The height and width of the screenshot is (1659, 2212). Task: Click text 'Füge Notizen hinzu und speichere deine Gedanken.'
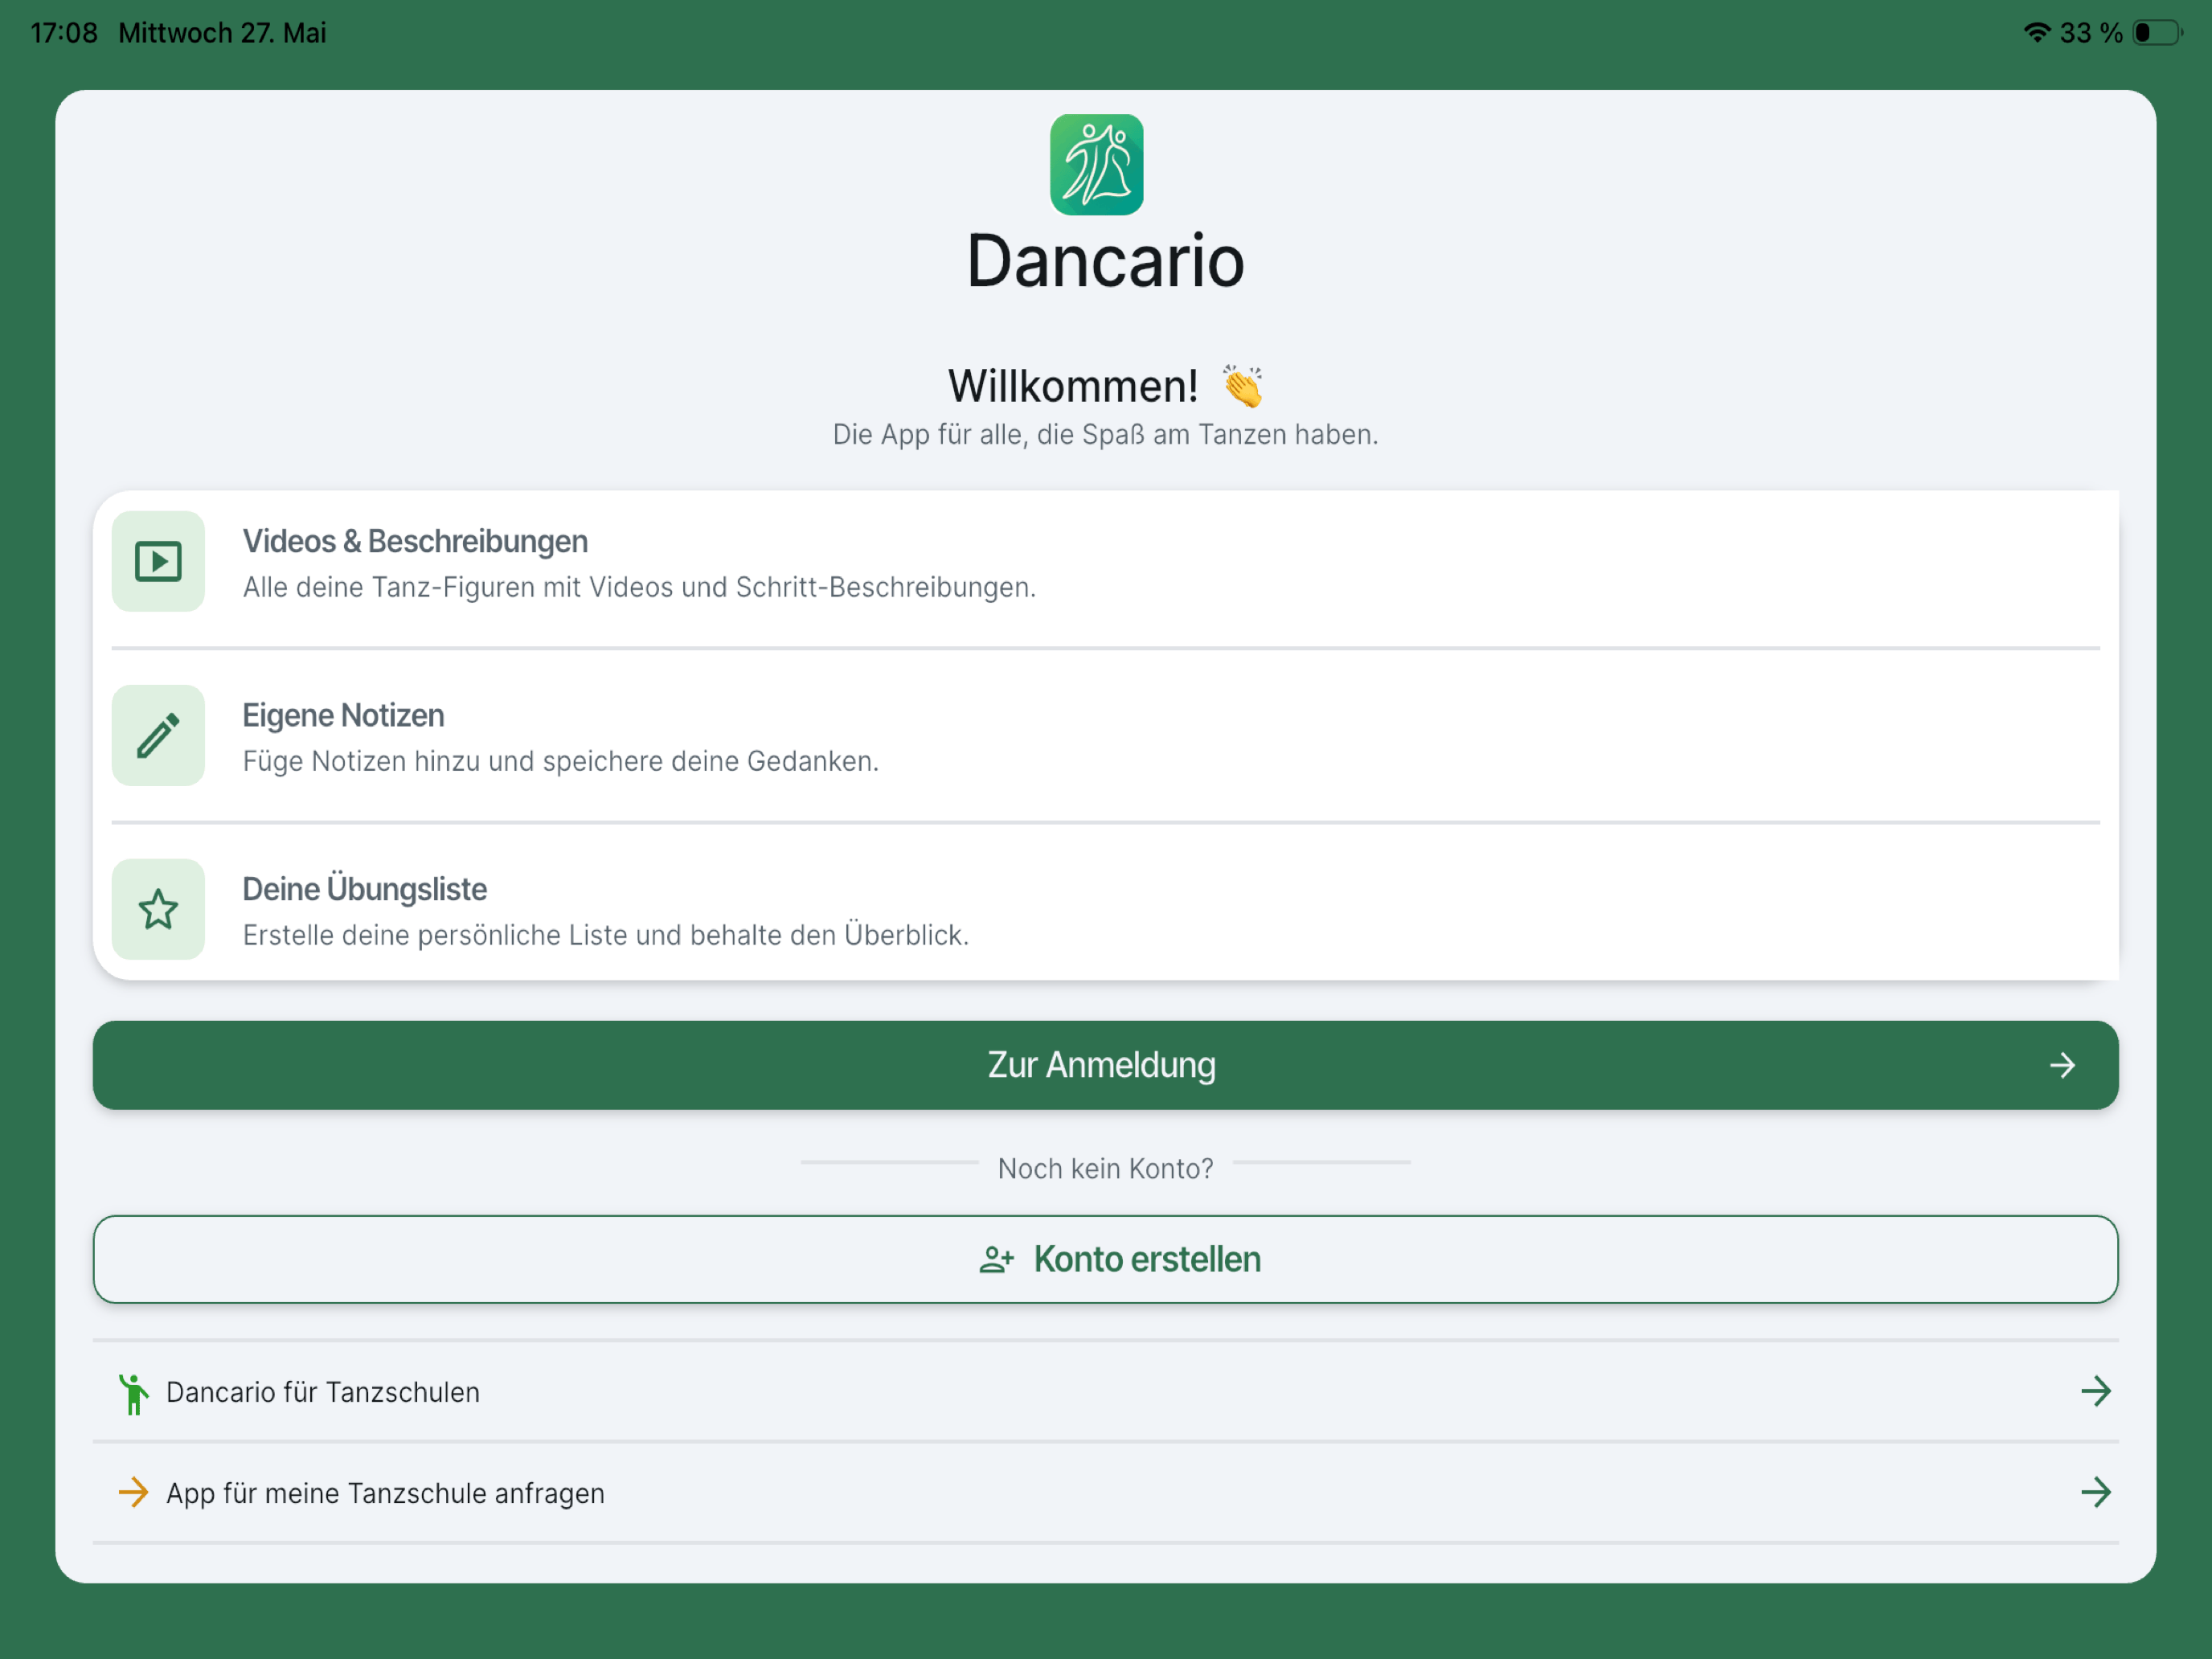point(560,761)
